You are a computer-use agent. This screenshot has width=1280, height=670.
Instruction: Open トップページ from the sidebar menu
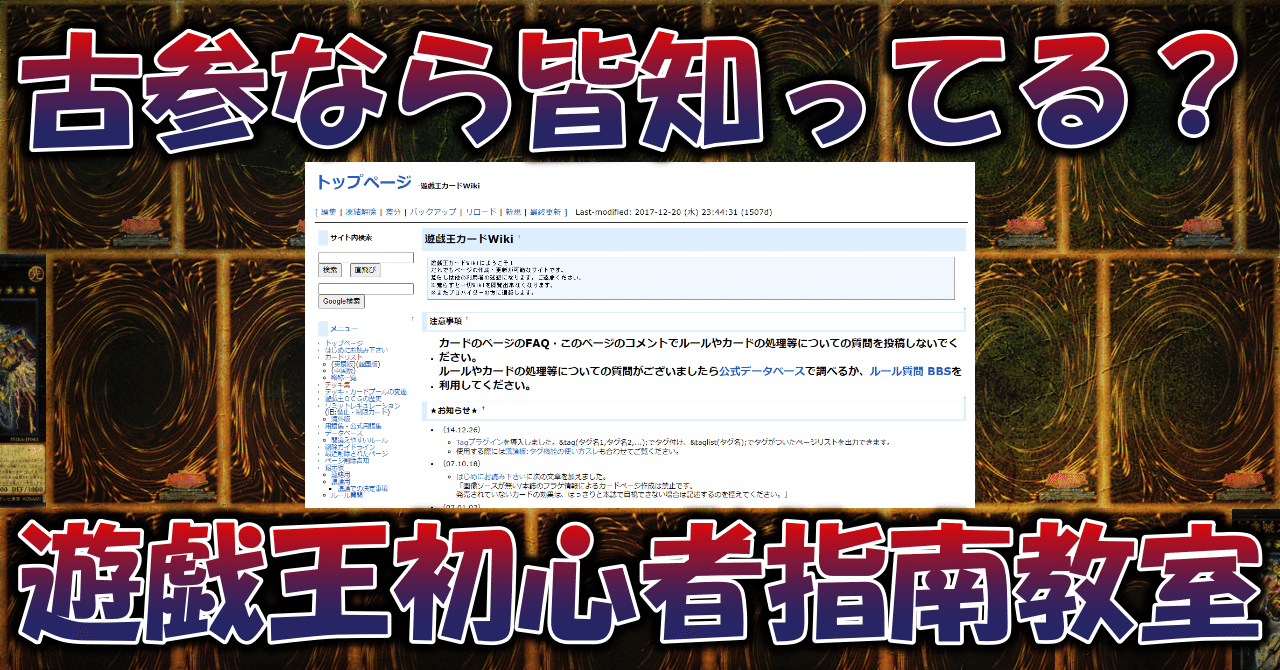pyautogui.click(x=345, y=343)
